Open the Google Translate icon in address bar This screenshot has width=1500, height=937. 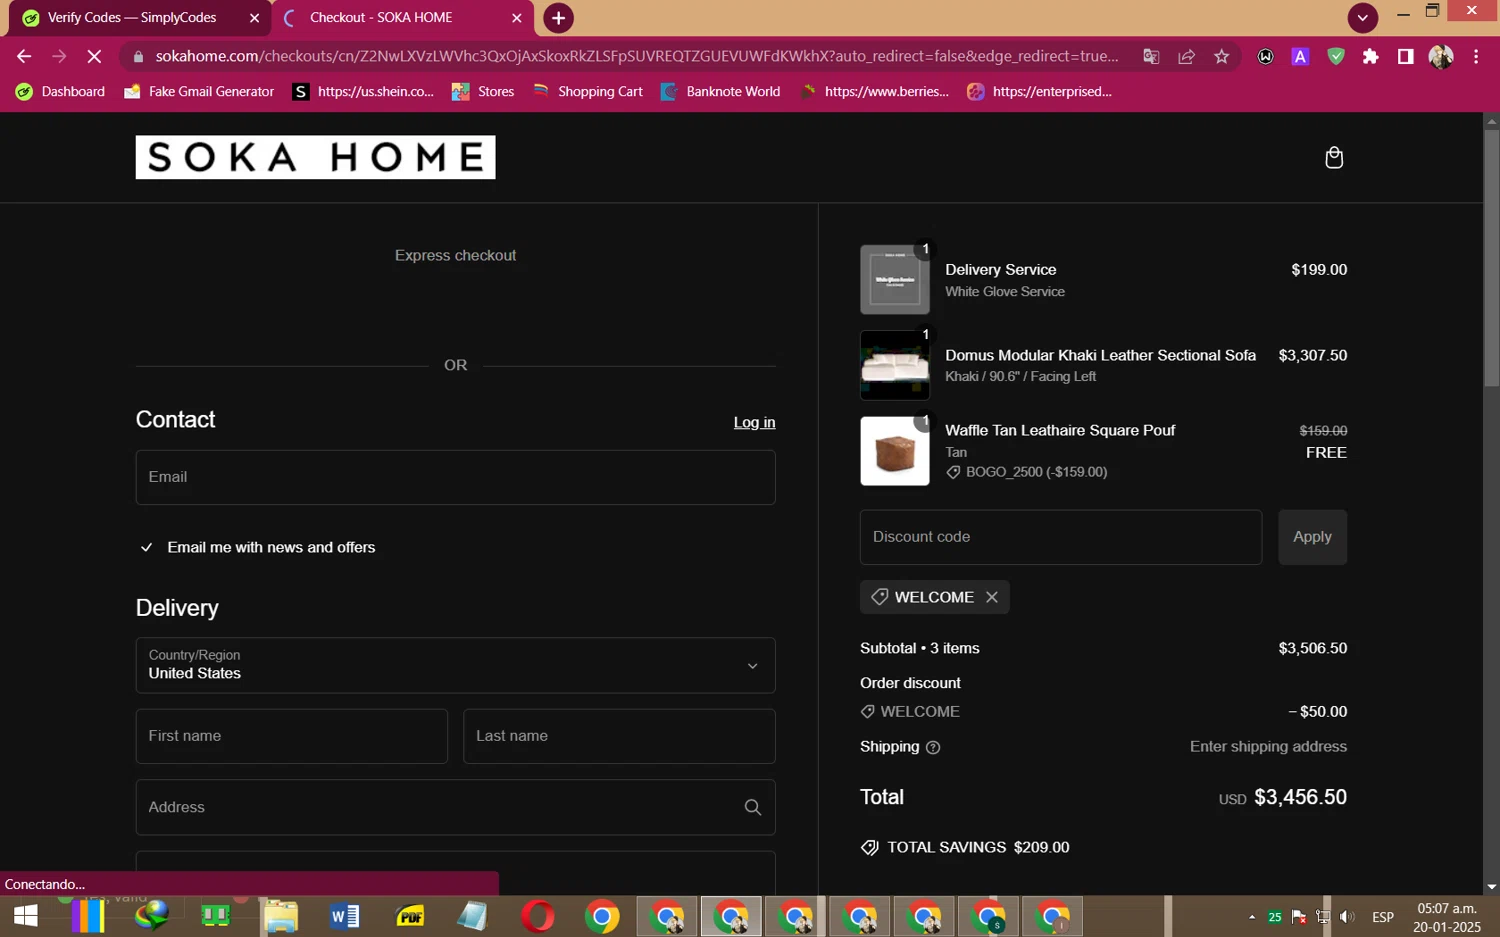tap(1151, 57)
